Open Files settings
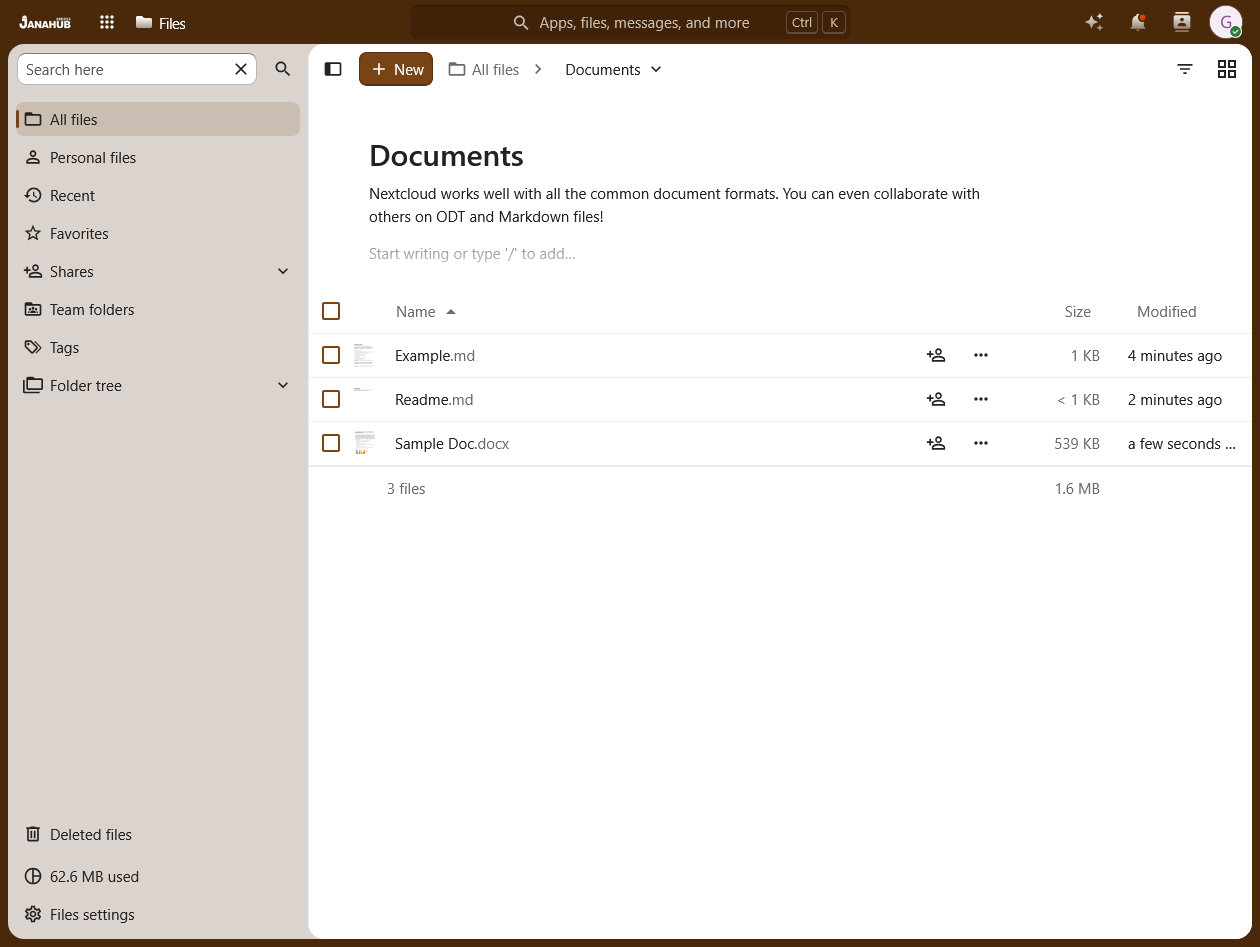This screenshot has width=1260, height=947. (158, 914)
